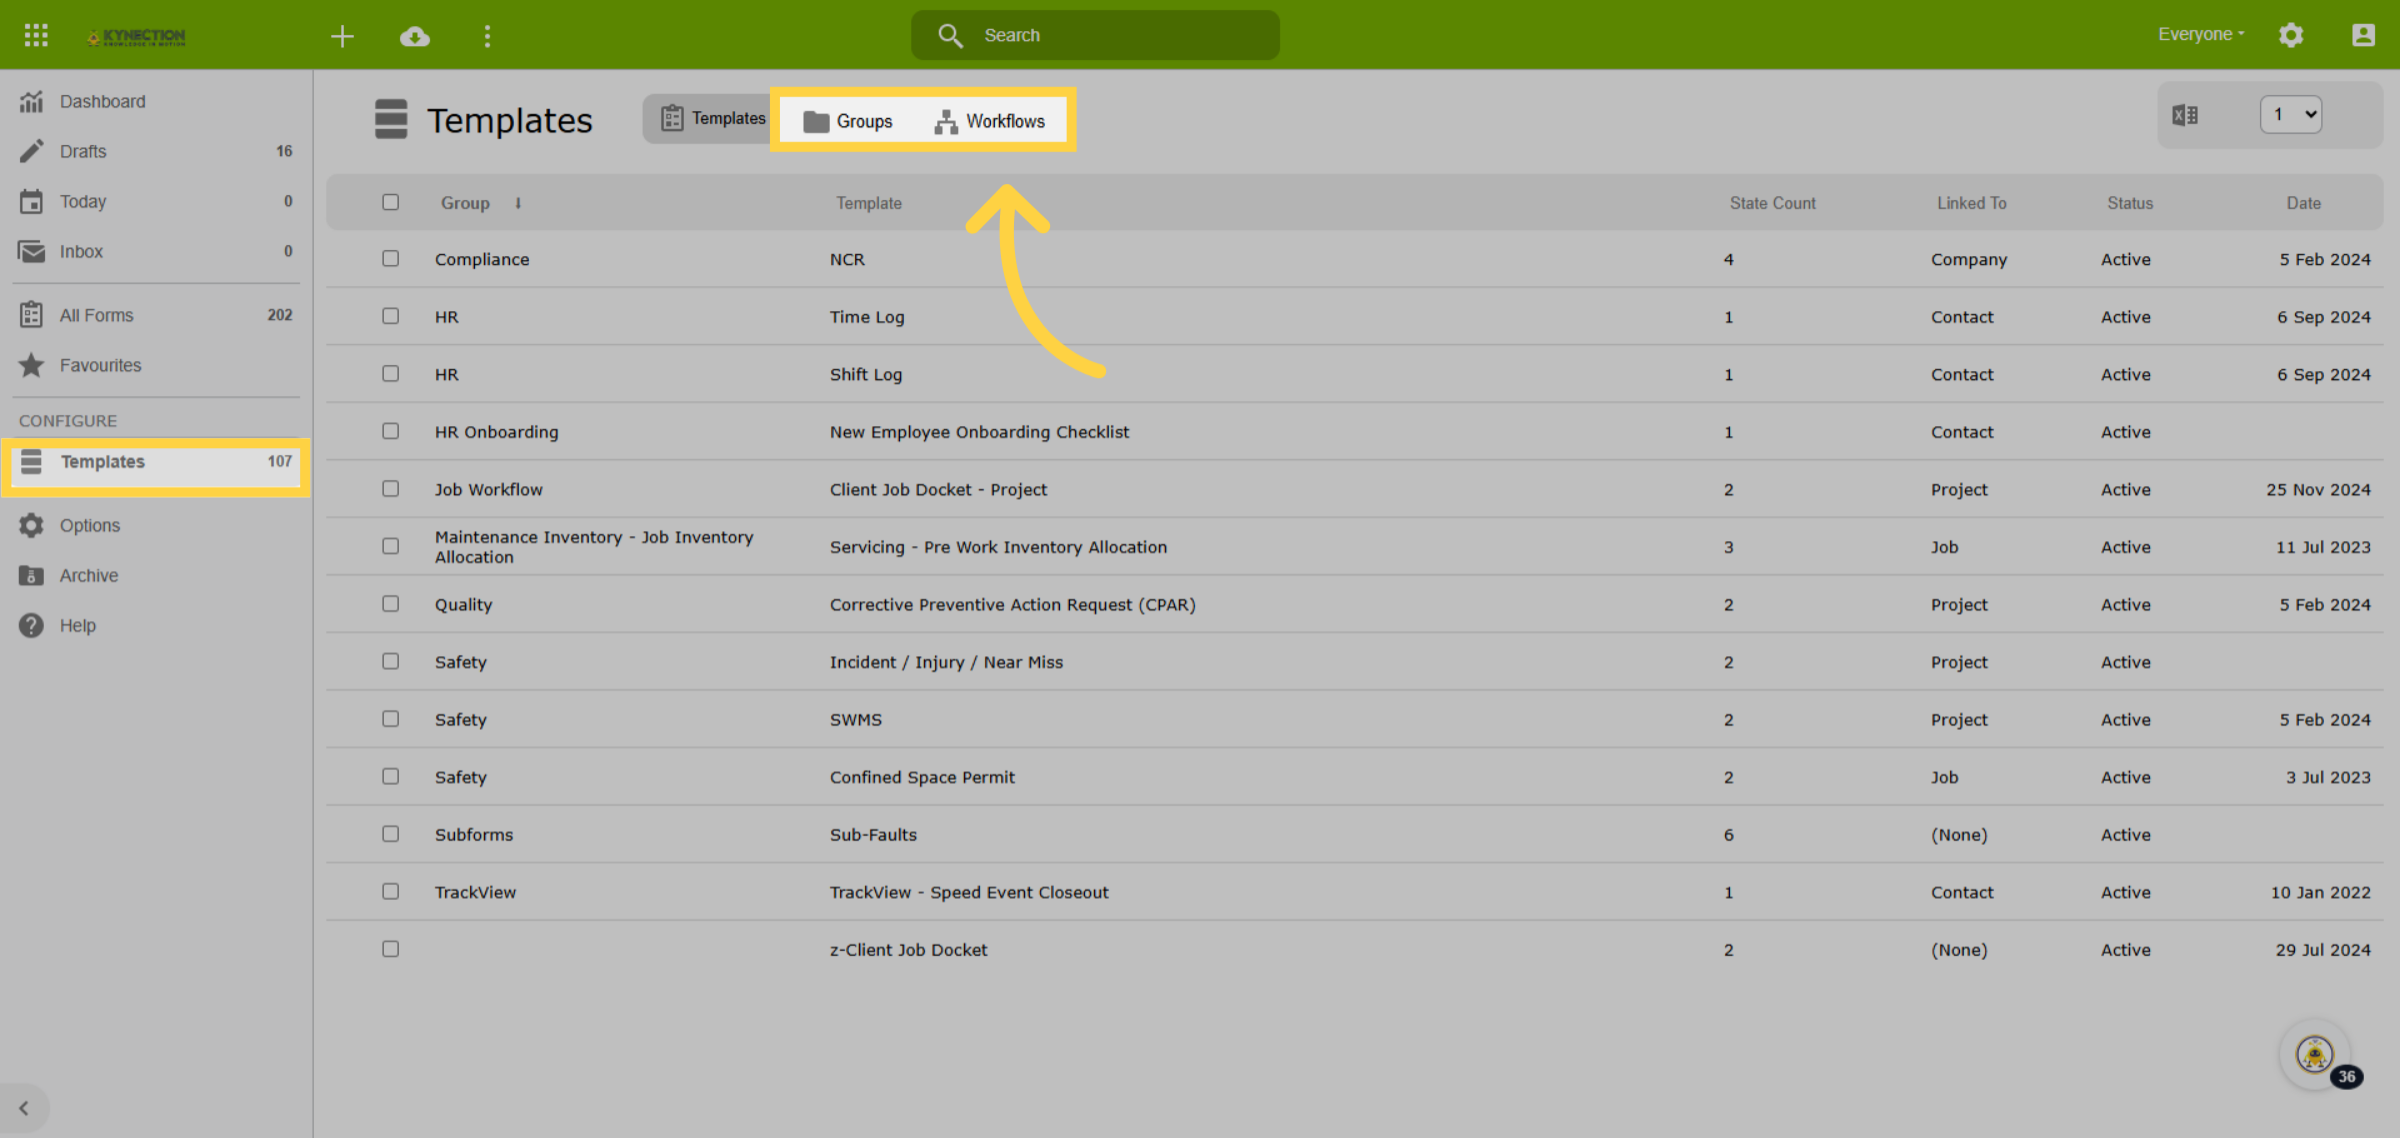The image size is (2400, 1138).
Task: Export list using the Excel icon
Action: [x=2185, y=115]
